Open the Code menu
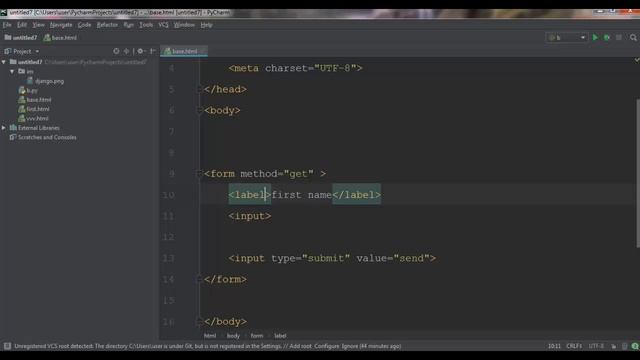The height and width of the screenshot is (360, 640). [84, 25]
